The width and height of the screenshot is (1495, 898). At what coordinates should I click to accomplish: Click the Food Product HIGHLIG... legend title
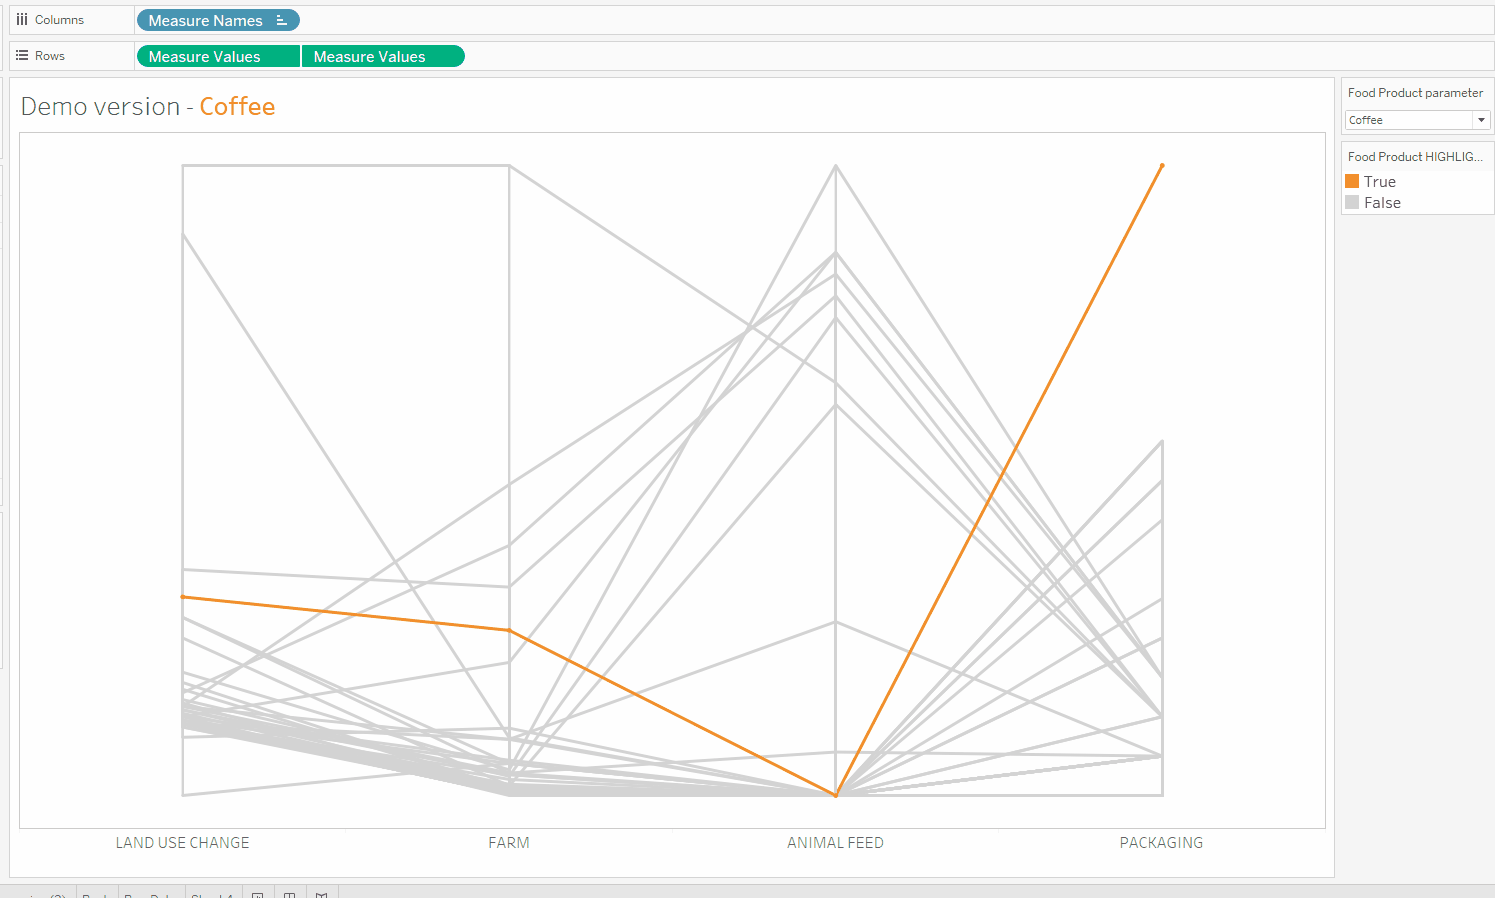tap(1415, 157)
